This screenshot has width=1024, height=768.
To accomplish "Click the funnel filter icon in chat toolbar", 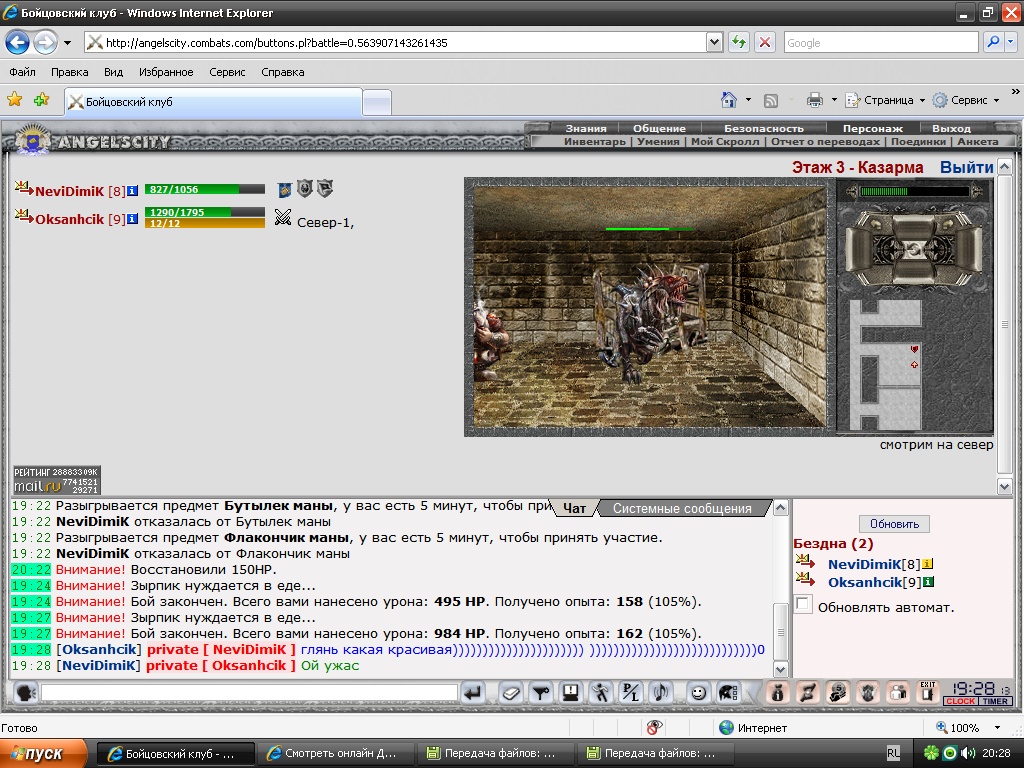I will point(541,692).
